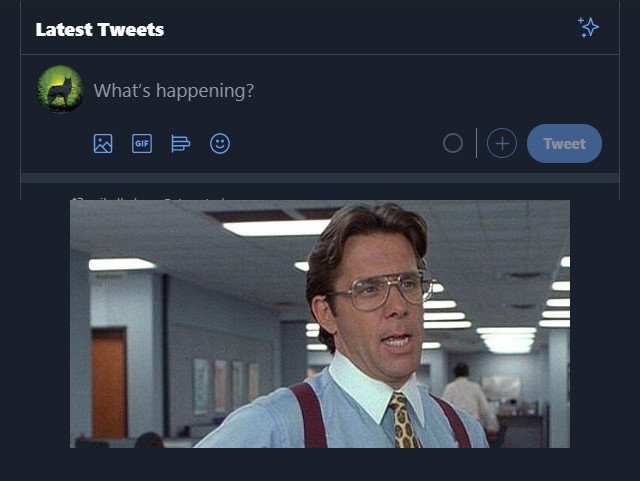Open the profile avatar picture

[x=60, y=89]
